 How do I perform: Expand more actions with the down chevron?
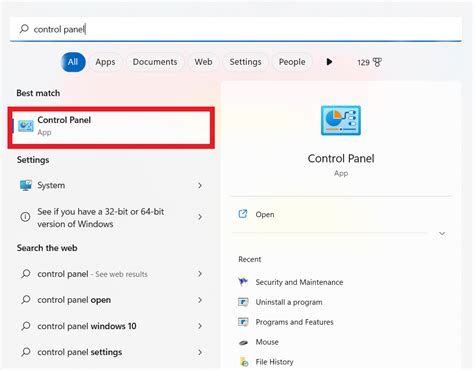[442, 233]
